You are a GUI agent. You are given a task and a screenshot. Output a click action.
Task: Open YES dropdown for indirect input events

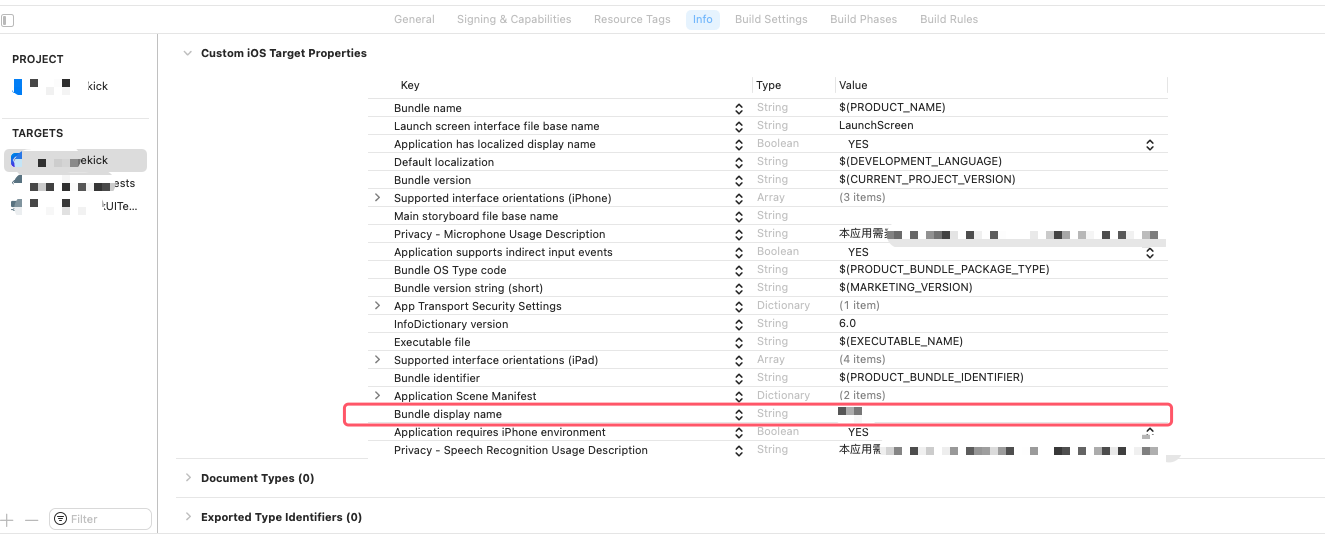(1150, 252)
